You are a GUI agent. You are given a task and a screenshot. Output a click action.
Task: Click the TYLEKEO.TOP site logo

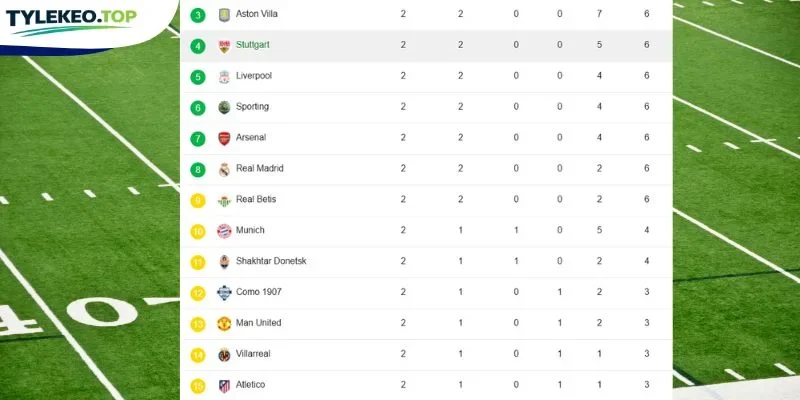click(x=71, y=21)
